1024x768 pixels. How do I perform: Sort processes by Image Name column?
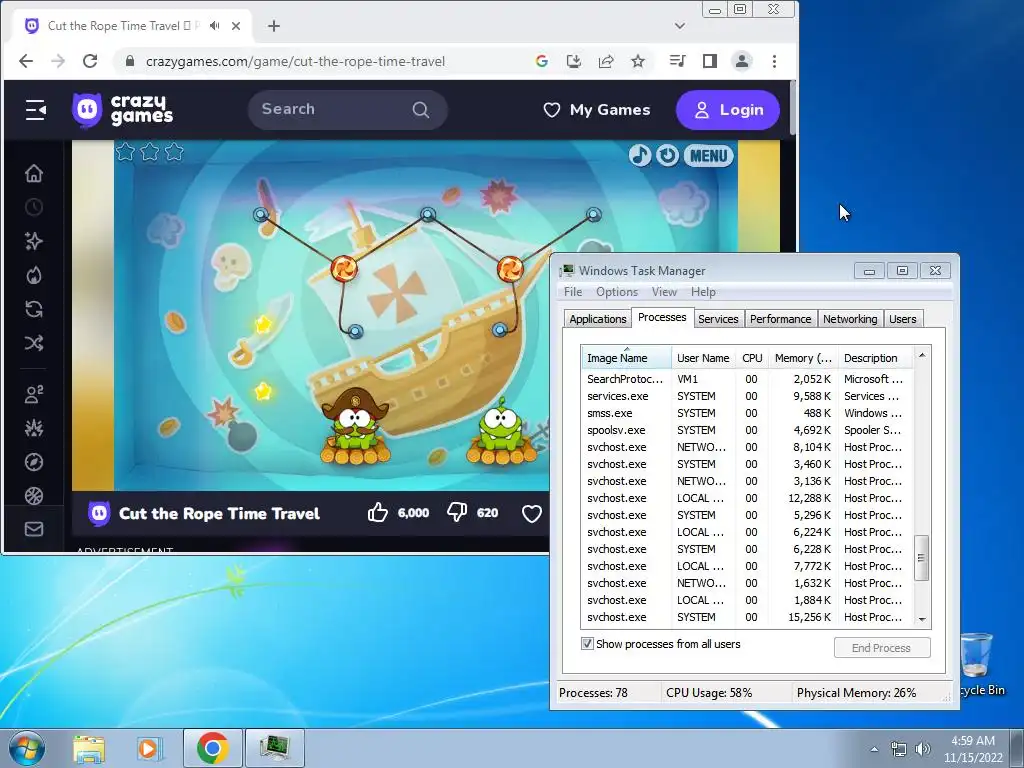point(626,358)
